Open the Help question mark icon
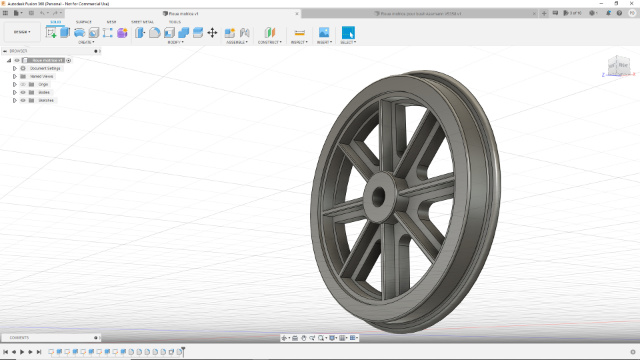Viewport: 640px width, 360px height. pyautogui.click(x=619, y=13)
